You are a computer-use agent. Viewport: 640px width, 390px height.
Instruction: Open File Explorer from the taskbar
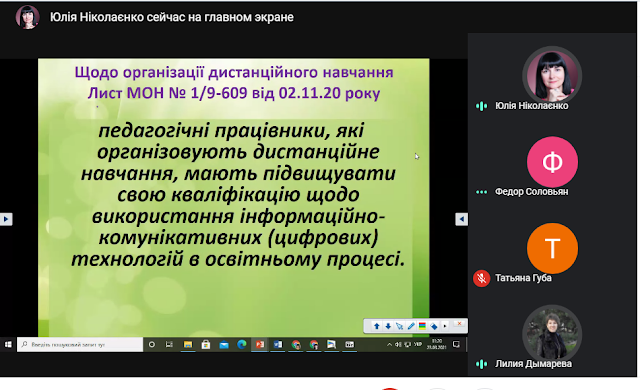pos(188,345)
